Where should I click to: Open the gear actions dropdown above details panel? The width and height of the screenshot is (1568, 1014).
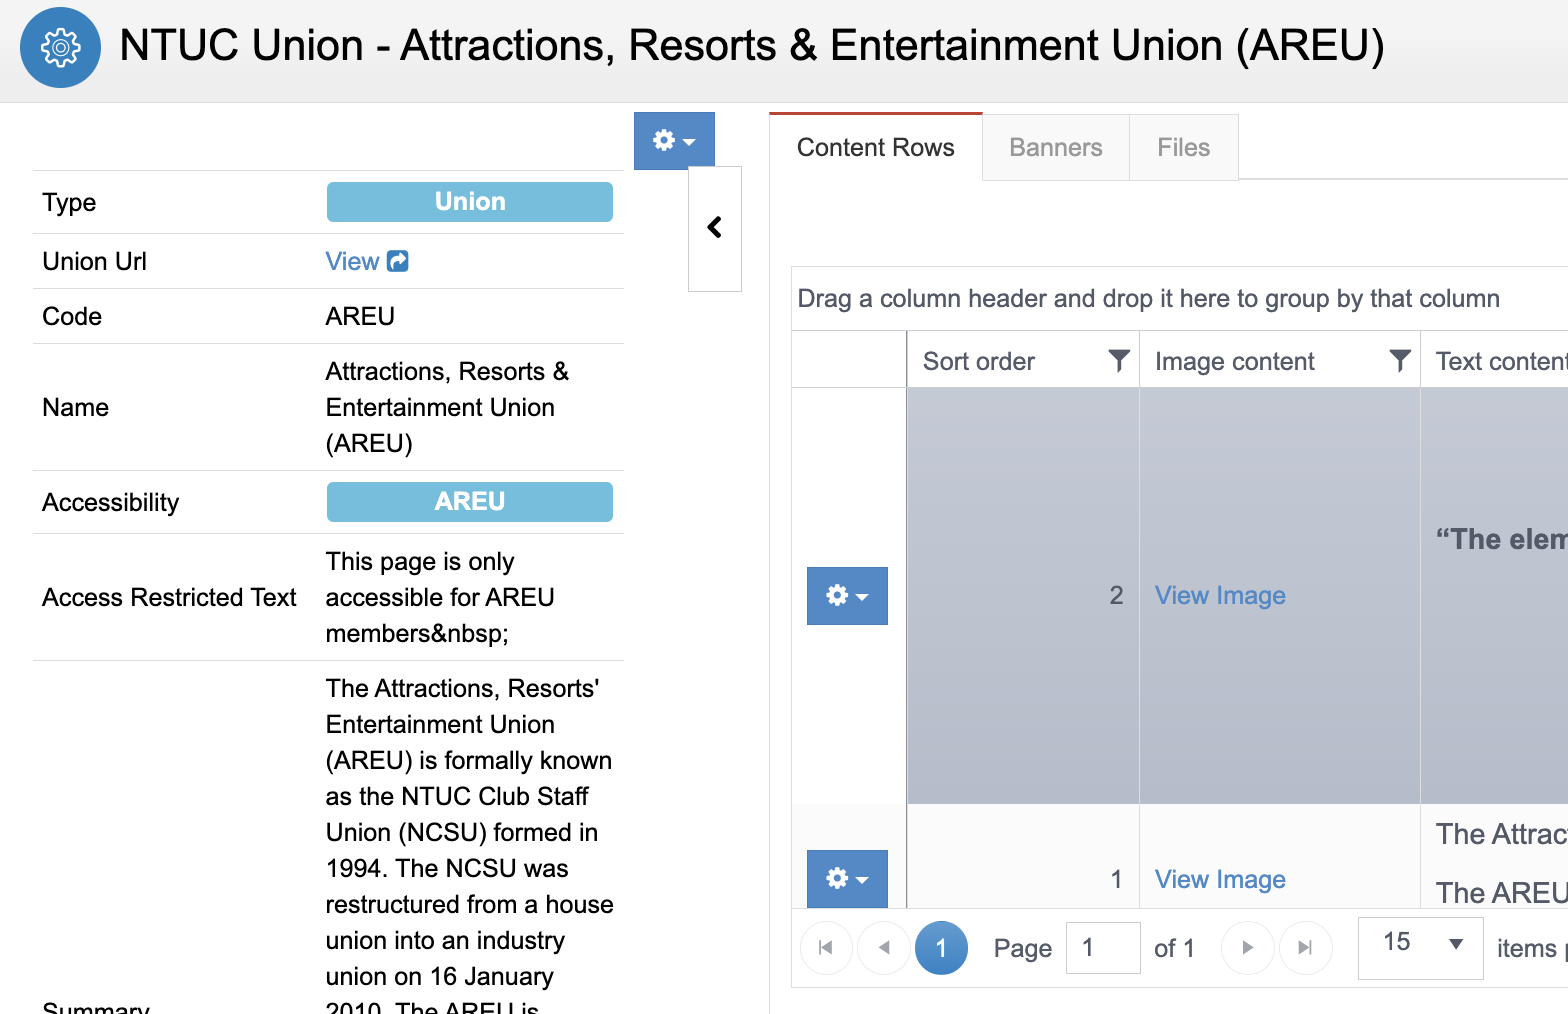point(673,141)
